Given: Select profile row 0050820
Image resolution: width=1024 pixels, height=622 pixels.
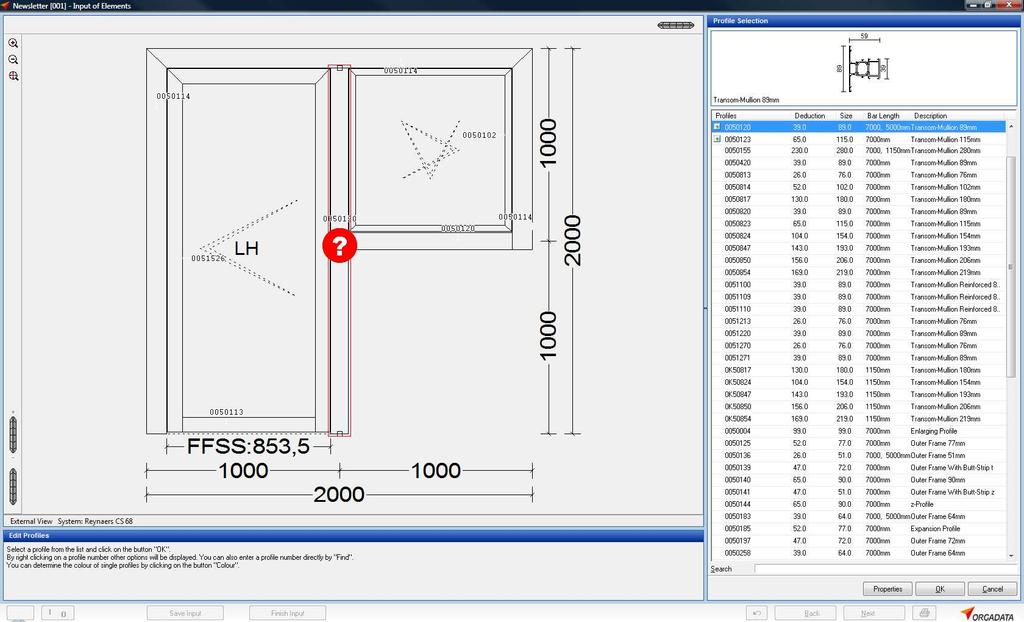Looking at the screenshot, I should (x=859, y=212).
